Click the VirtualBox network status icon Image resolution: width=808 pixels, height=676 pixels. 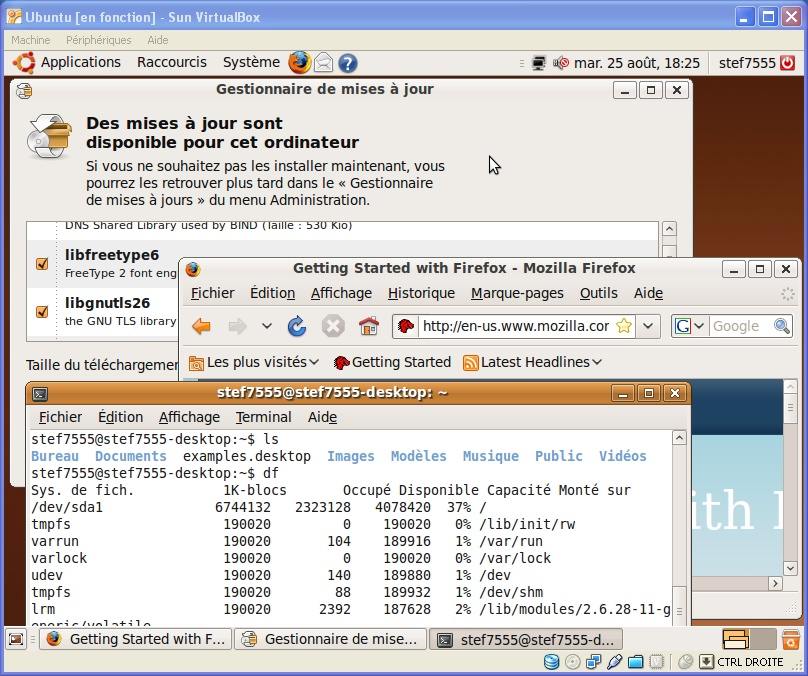coord(594,662)
